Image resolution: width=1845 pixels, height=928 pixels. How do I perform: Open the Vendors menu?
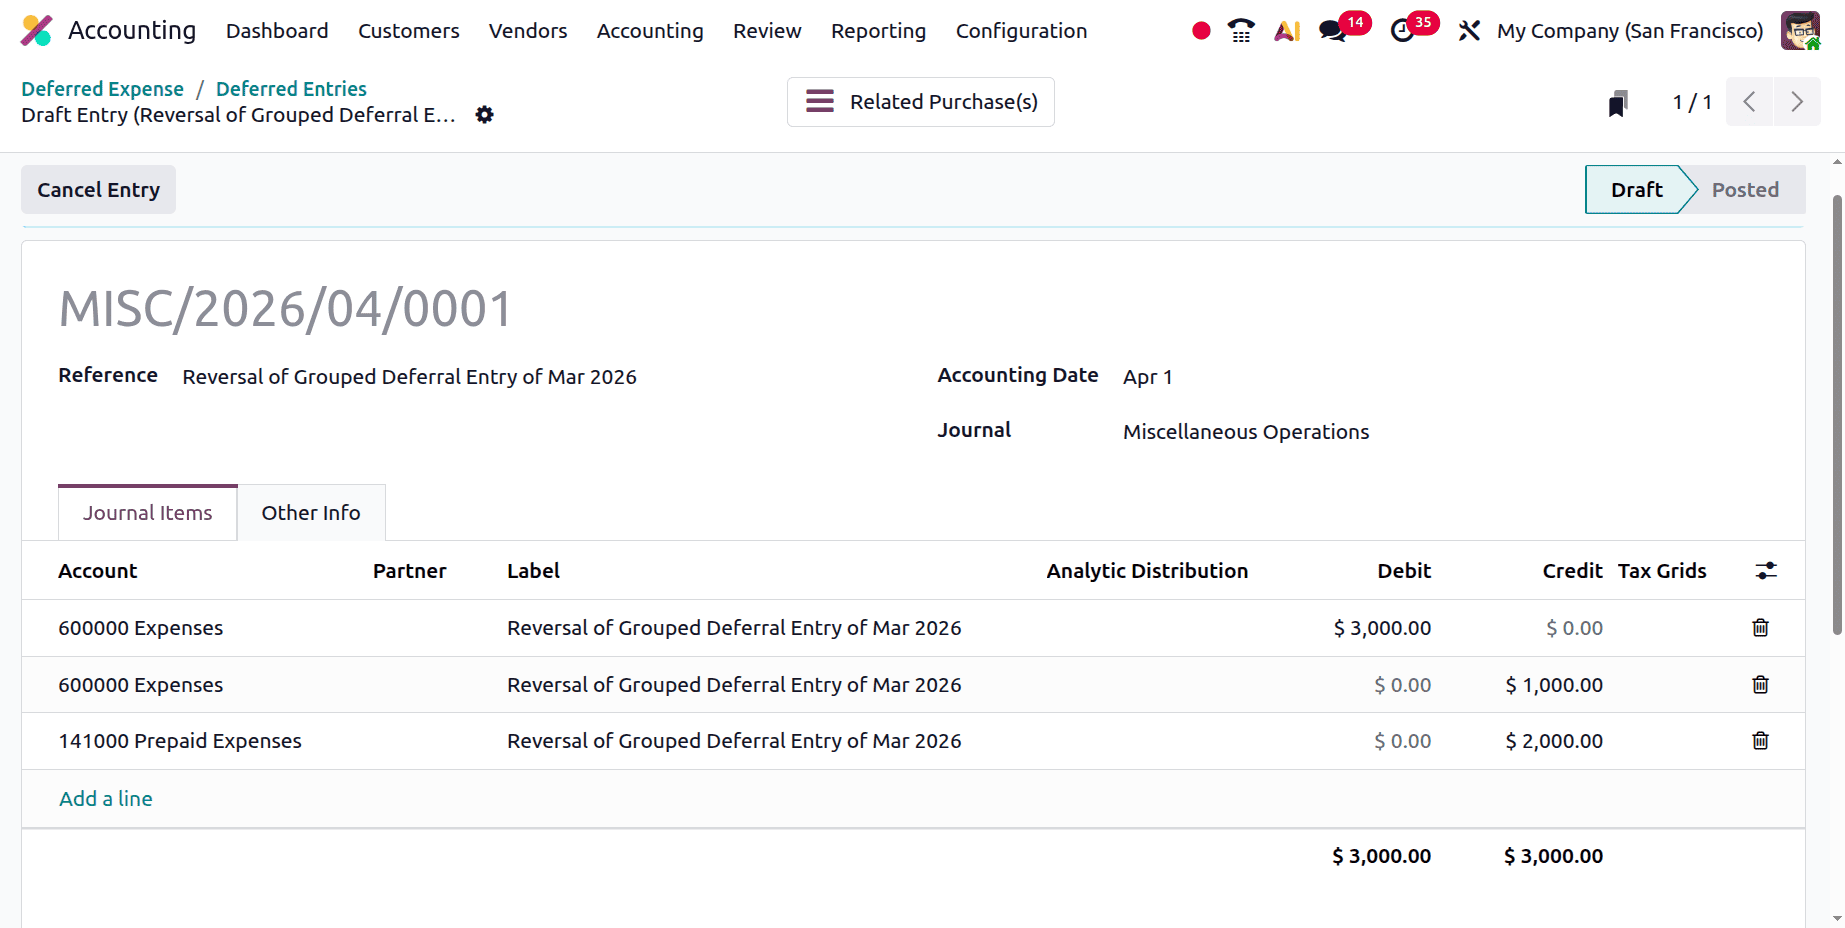tap(528, 31)
